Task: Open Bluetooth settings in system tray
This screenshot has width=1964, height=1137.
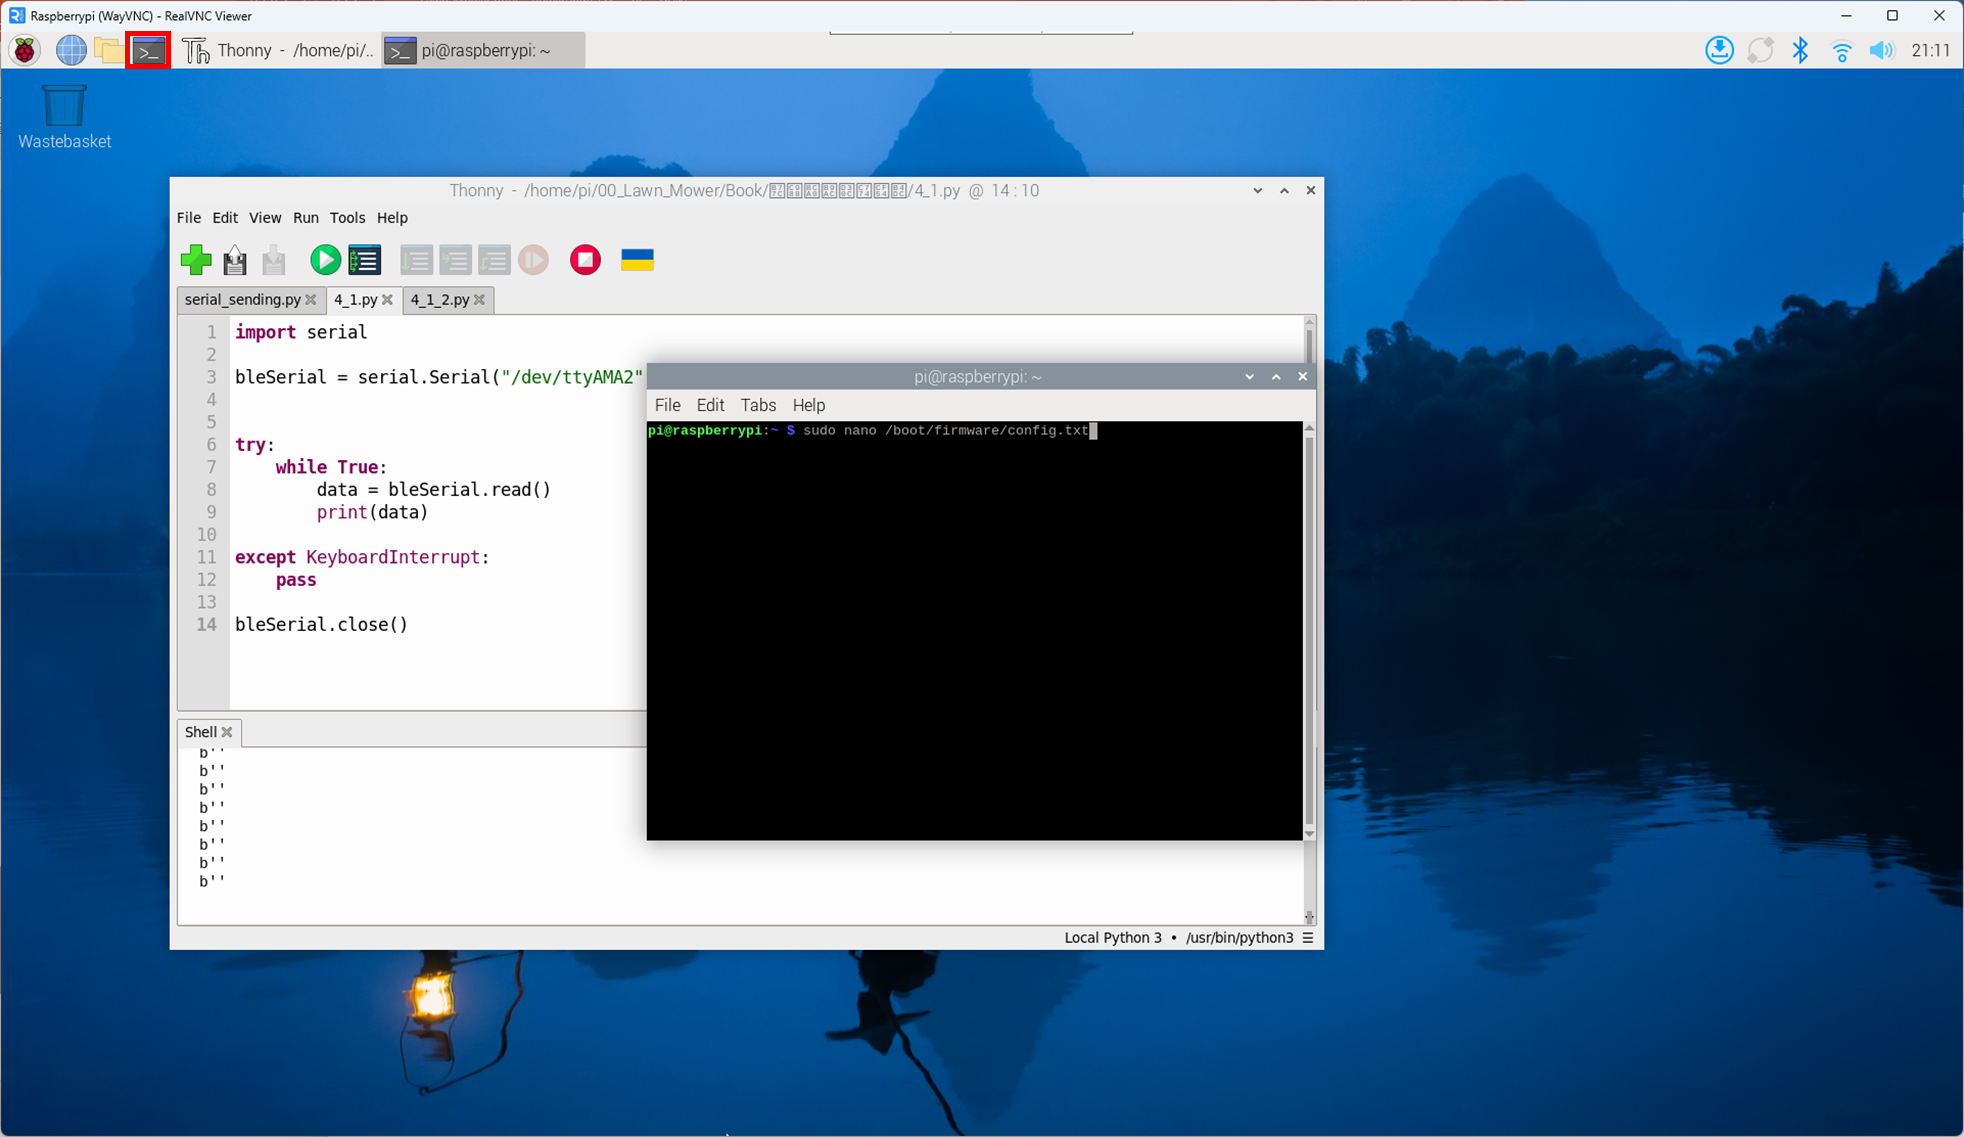Action: pyautogui.click(x=1800, y=50)
